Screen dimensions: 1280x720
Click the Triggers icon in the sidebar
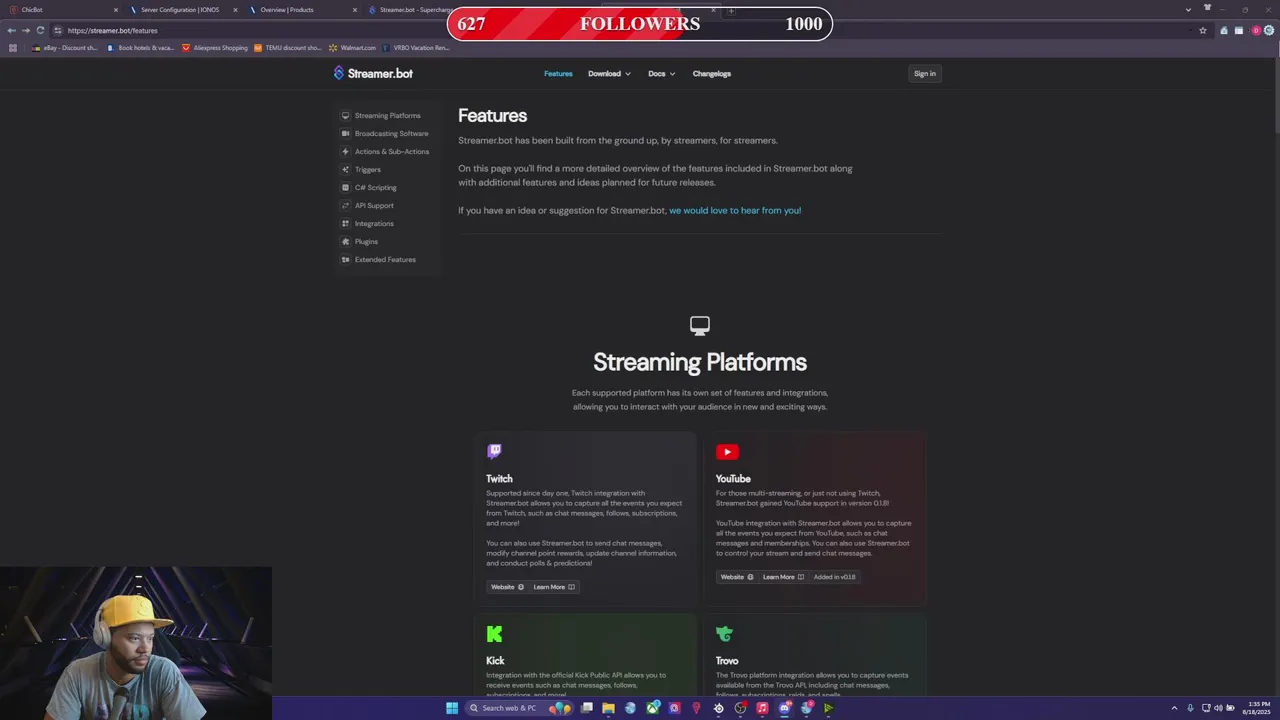tap(345, 169)
